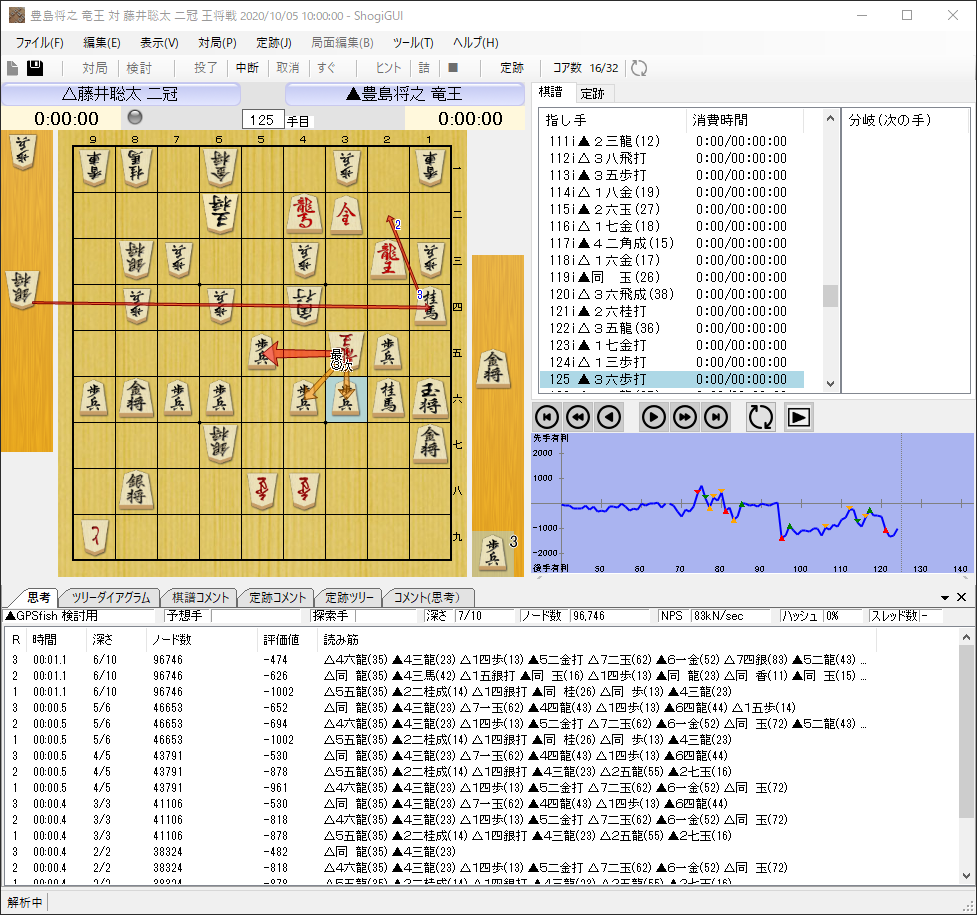Click the move number field 125

click(x=262, y=120)
